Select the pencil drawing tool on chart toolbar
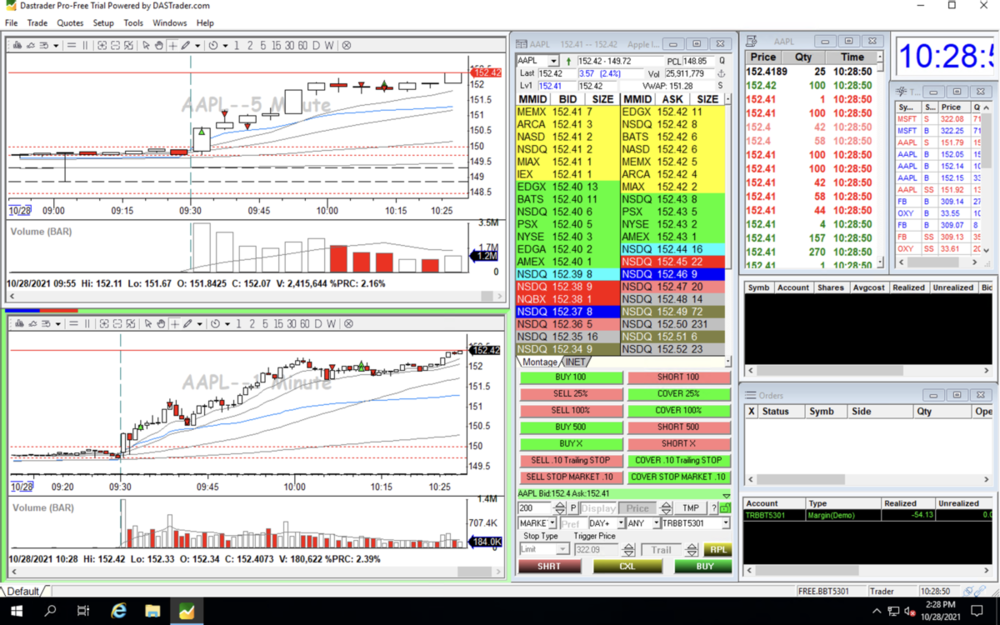The image size is (1000, 625). 185,46
